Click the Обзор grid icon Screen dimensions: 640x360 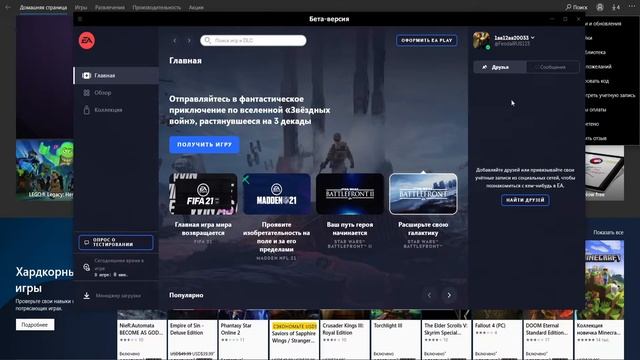point(87,93)
